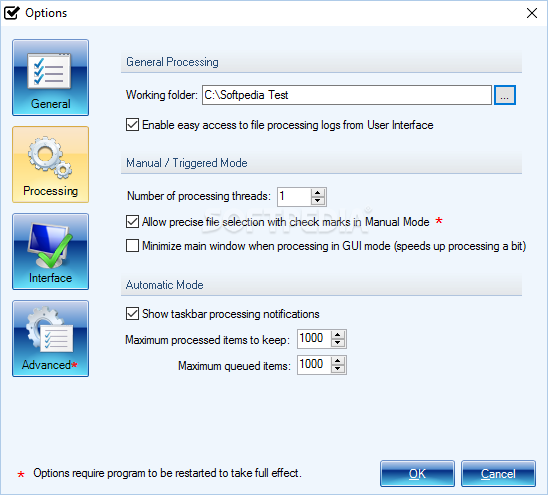Click the Automatic Mode section header
The image size is (548, 495).
click(321, 285)
